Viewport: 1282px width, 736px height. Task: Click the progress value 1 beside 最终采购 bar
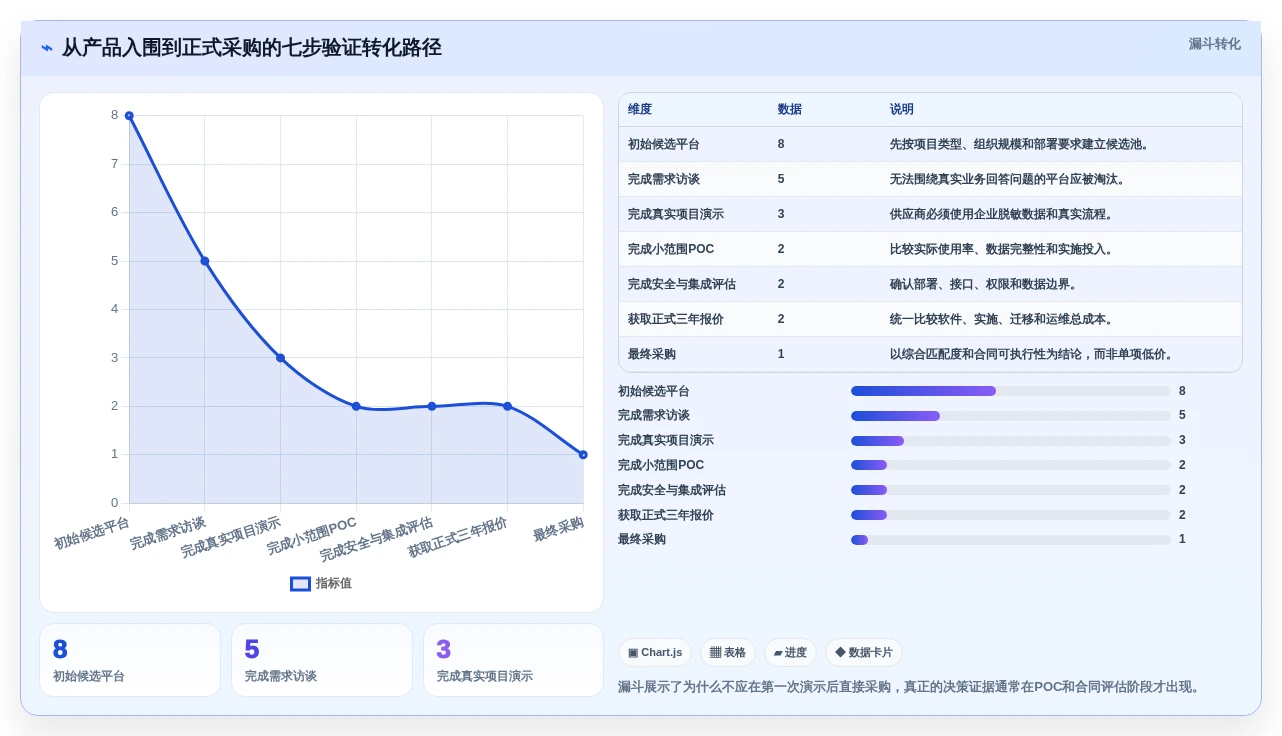point(1182,540)
